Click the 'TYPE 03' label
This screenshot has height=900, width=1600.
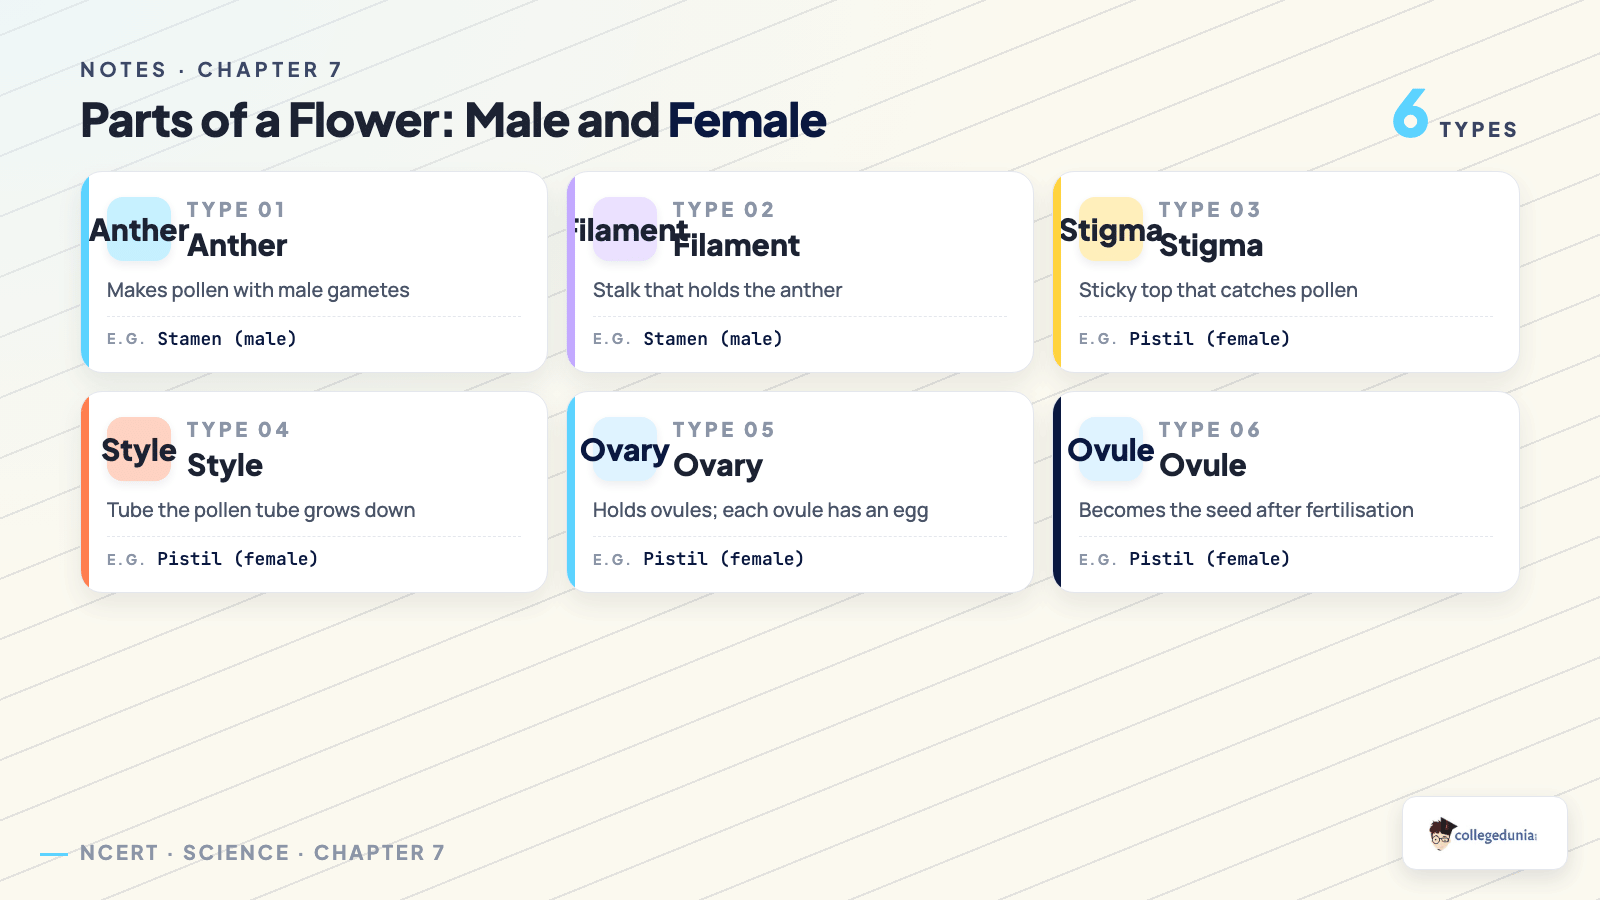1209,210
